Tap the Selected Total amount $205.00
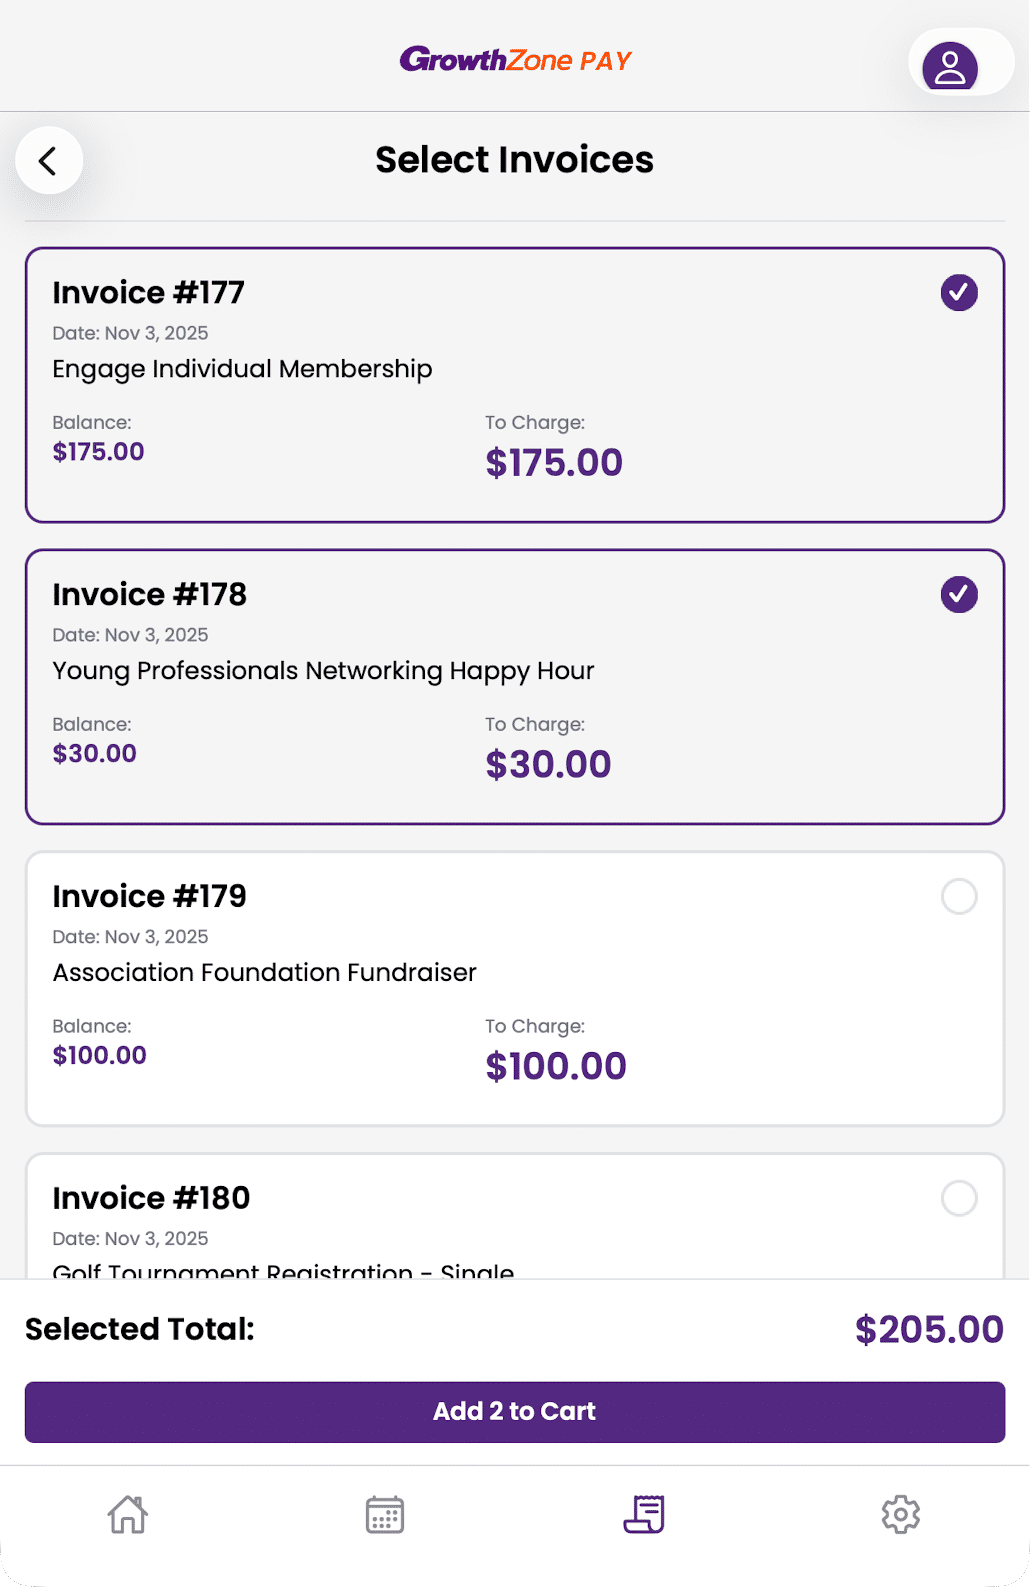Screen dimensions: 1030x1587 (x=929, y=1329)
